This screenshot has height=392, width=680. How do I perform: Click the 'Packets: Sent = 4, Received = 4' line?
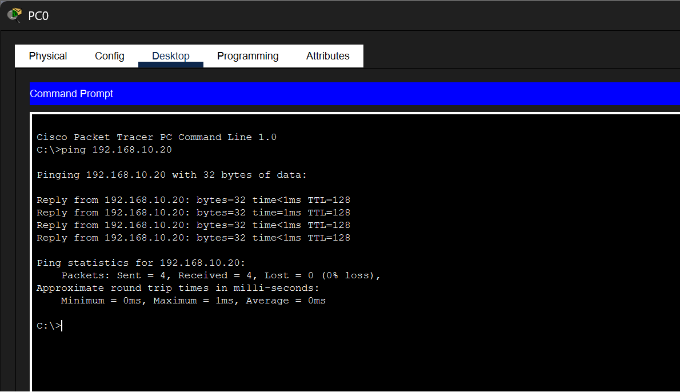click(221, 276)
